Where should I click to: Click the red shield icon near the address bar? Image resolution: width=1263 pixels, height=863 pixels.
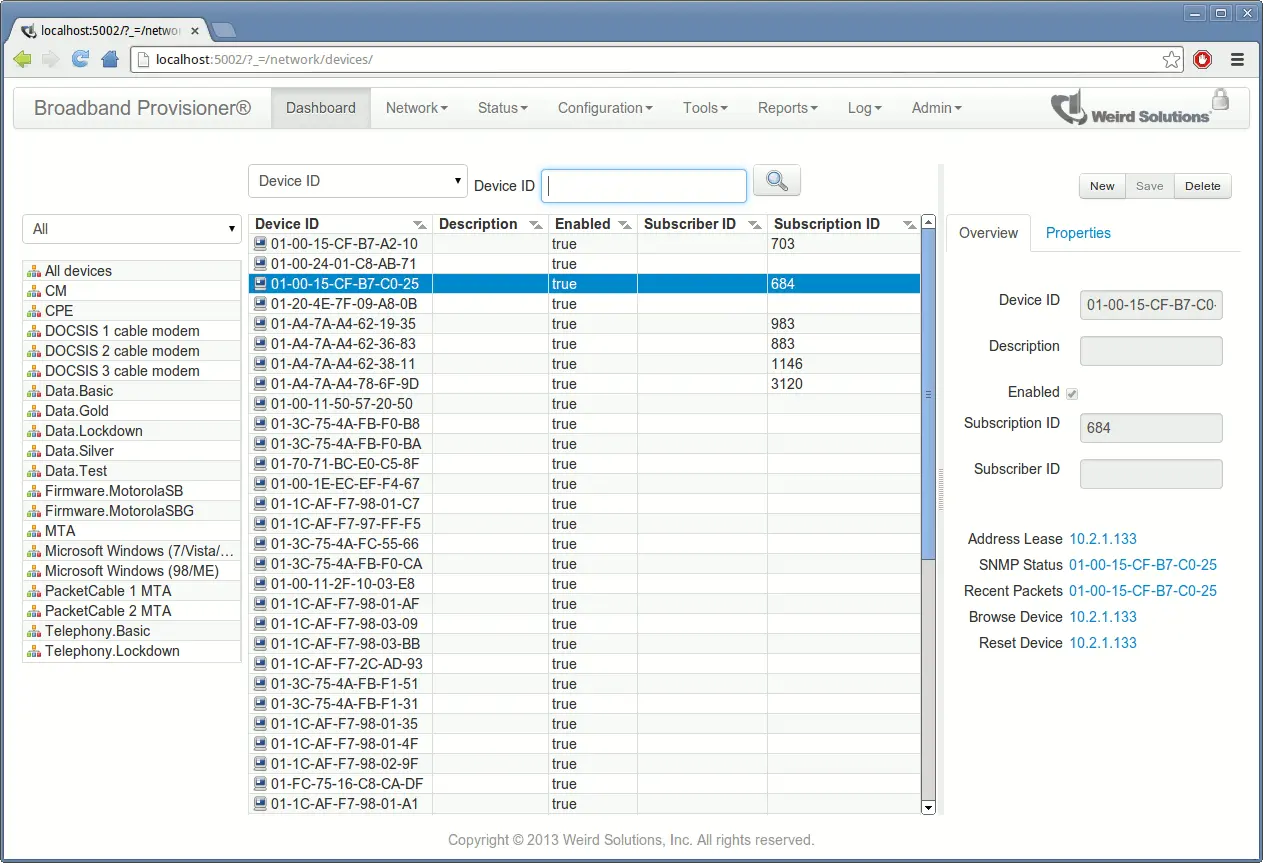tap(1202, 59)
